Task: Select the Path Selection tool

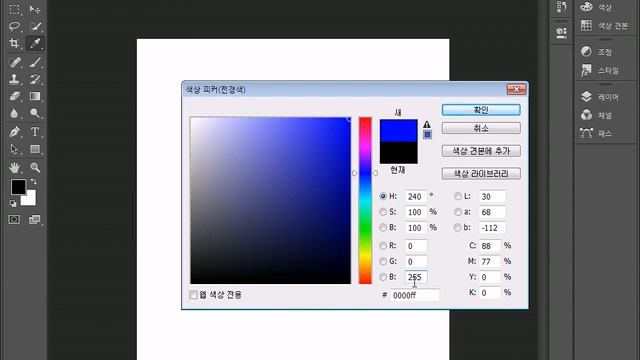Action: [14, 149]
